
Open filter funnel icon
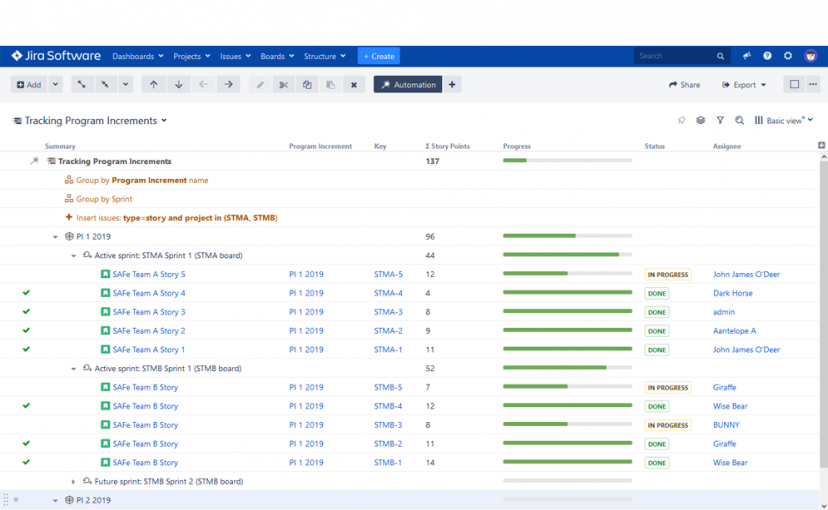[720, 120]
